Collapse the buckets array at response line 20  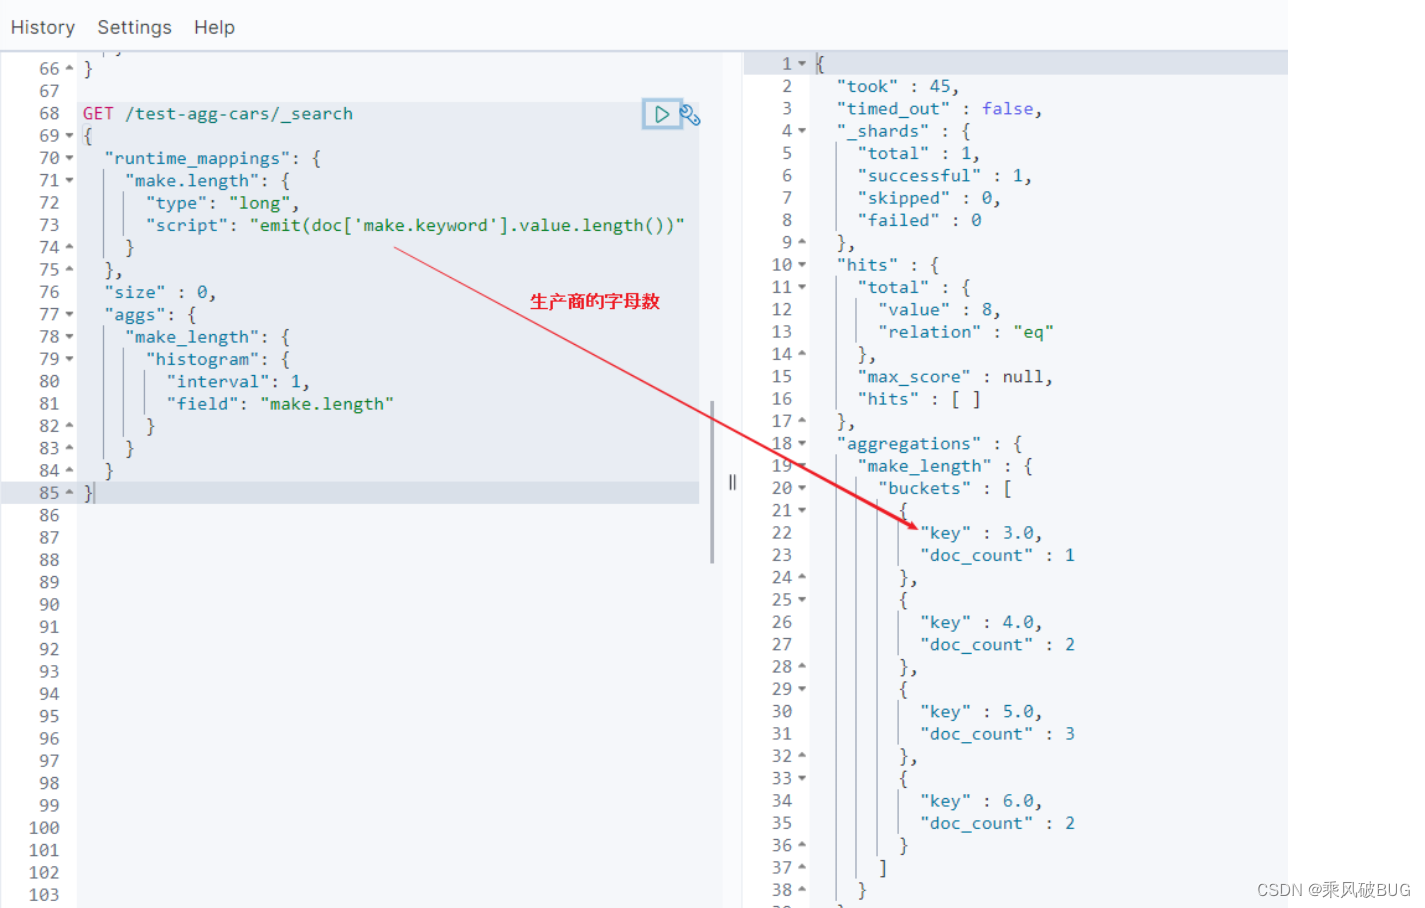[x=802, y=488]
